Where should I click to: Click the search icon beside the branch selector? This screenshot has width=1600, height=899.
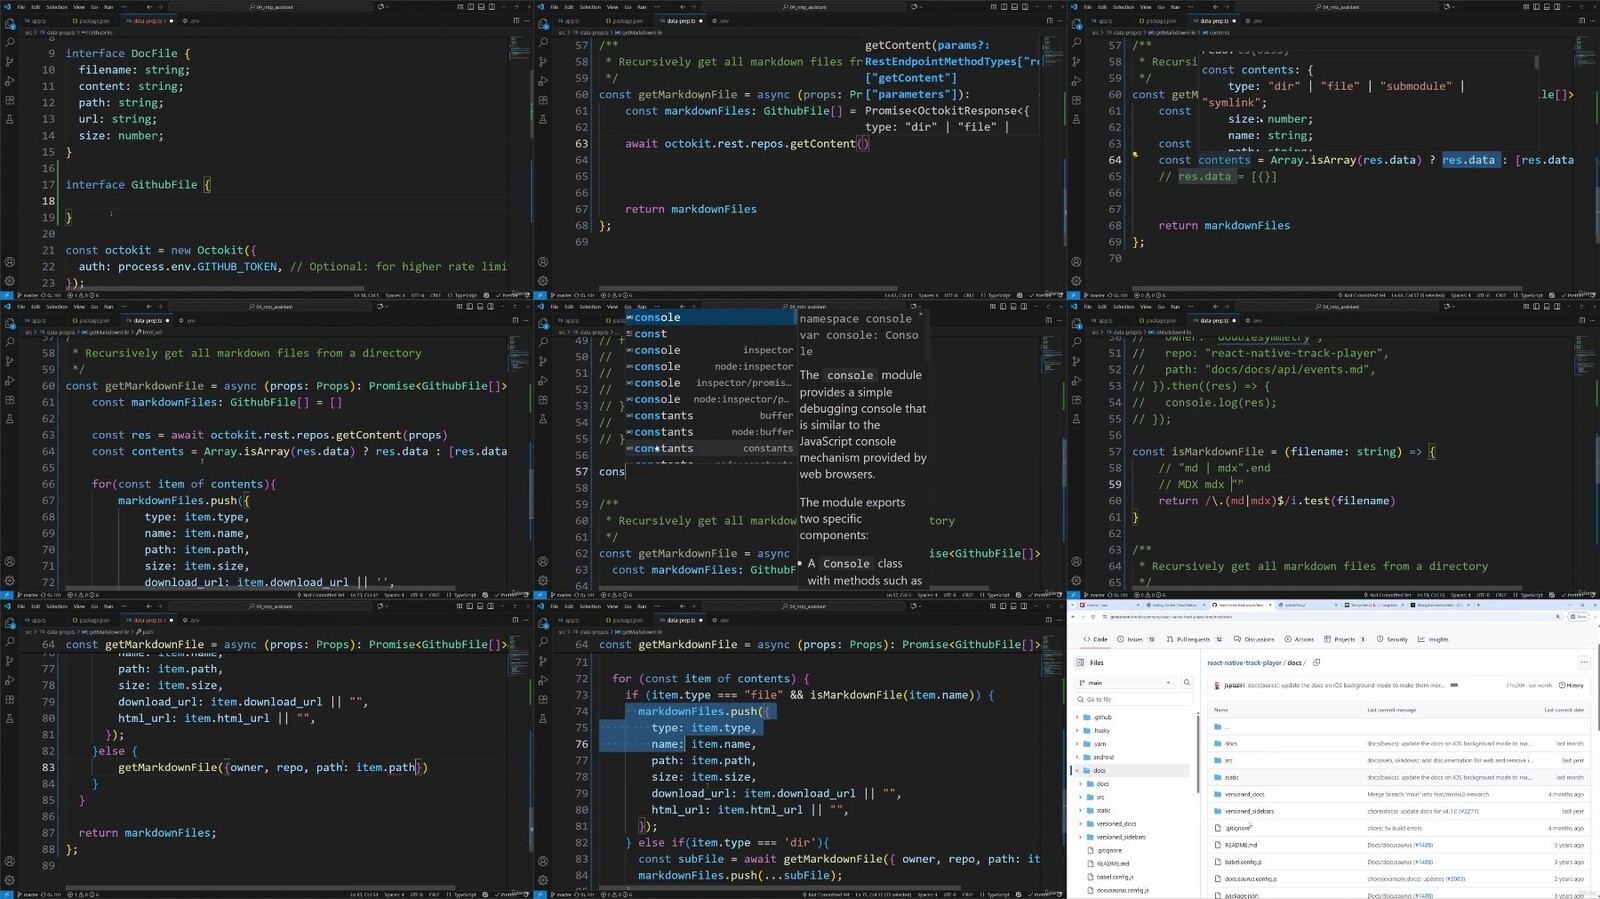1187,683
